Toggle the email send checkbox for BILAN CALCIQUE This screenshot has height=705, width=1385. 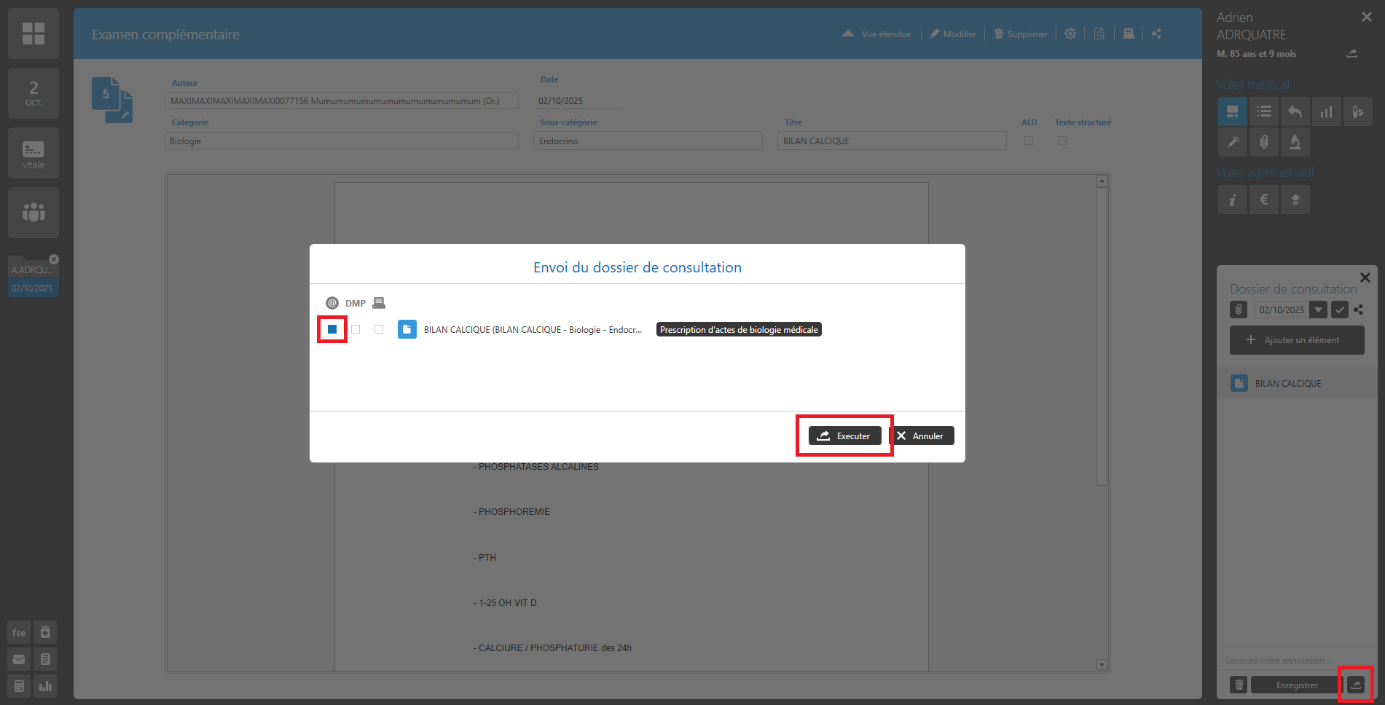tap(332, 329)
